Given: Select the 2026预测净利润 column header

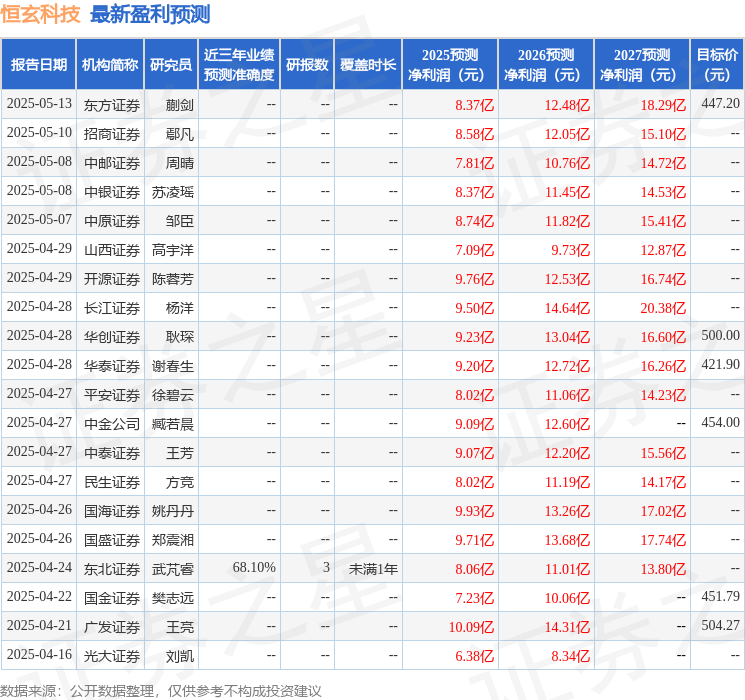Looking at the screenshot, I should click(x=546, y=65).
